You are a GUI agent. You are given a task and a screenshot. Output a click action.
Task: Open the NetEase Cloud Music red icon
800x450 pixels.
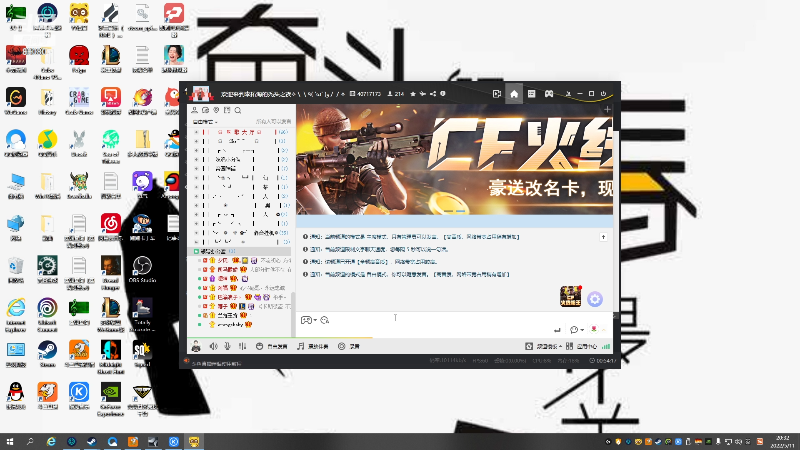pos(111,227)
